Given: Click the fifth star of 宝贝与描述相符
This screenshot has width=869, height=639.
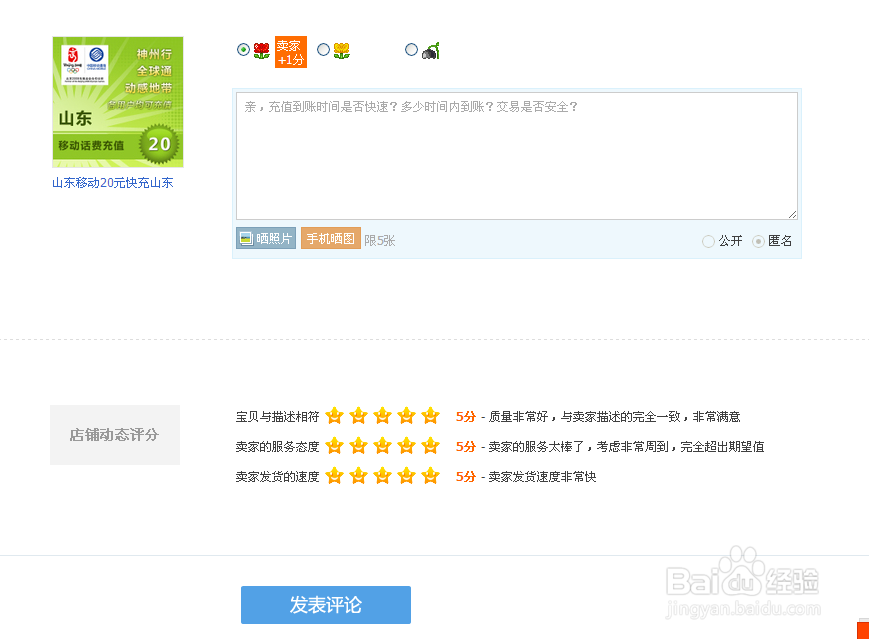Looking at the screenshot, I should (x=430, y=415).
